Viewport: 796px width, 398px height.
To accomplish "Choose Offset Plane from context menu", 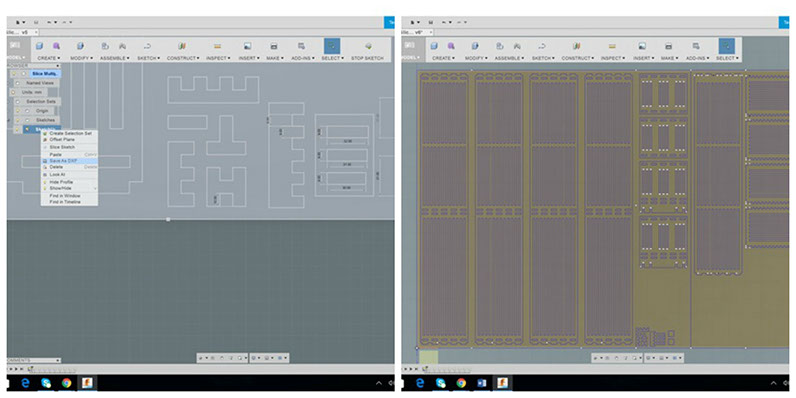I will coord(70,139).
